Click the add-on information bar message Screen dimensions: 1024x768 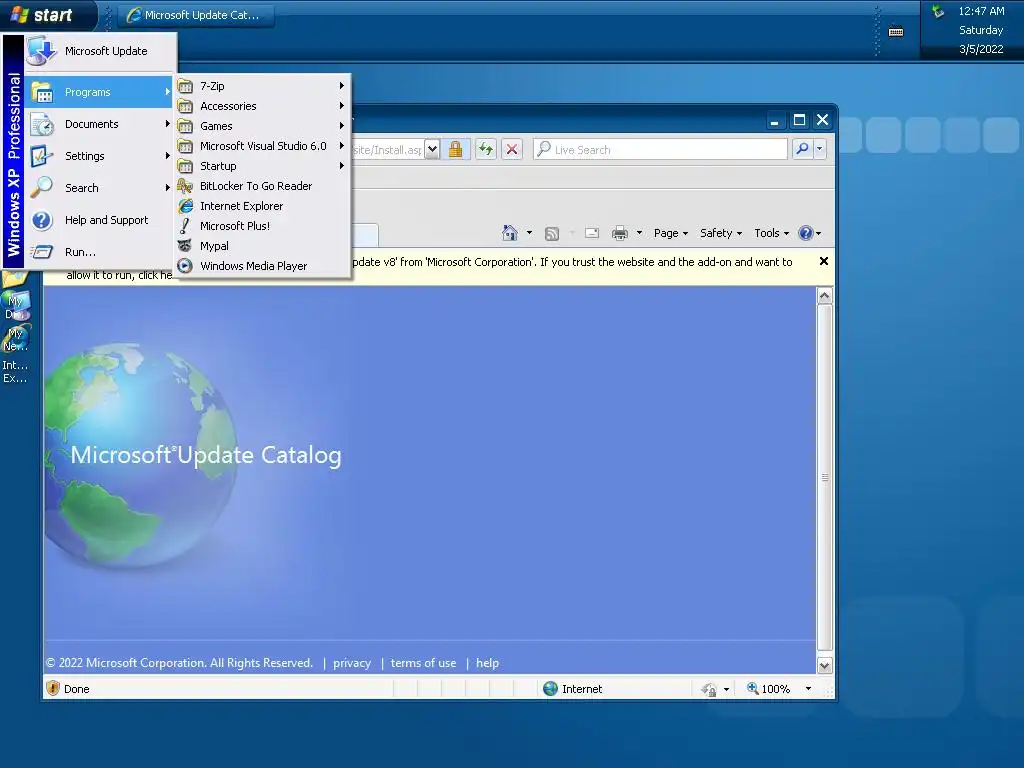(x=572, y=263)
